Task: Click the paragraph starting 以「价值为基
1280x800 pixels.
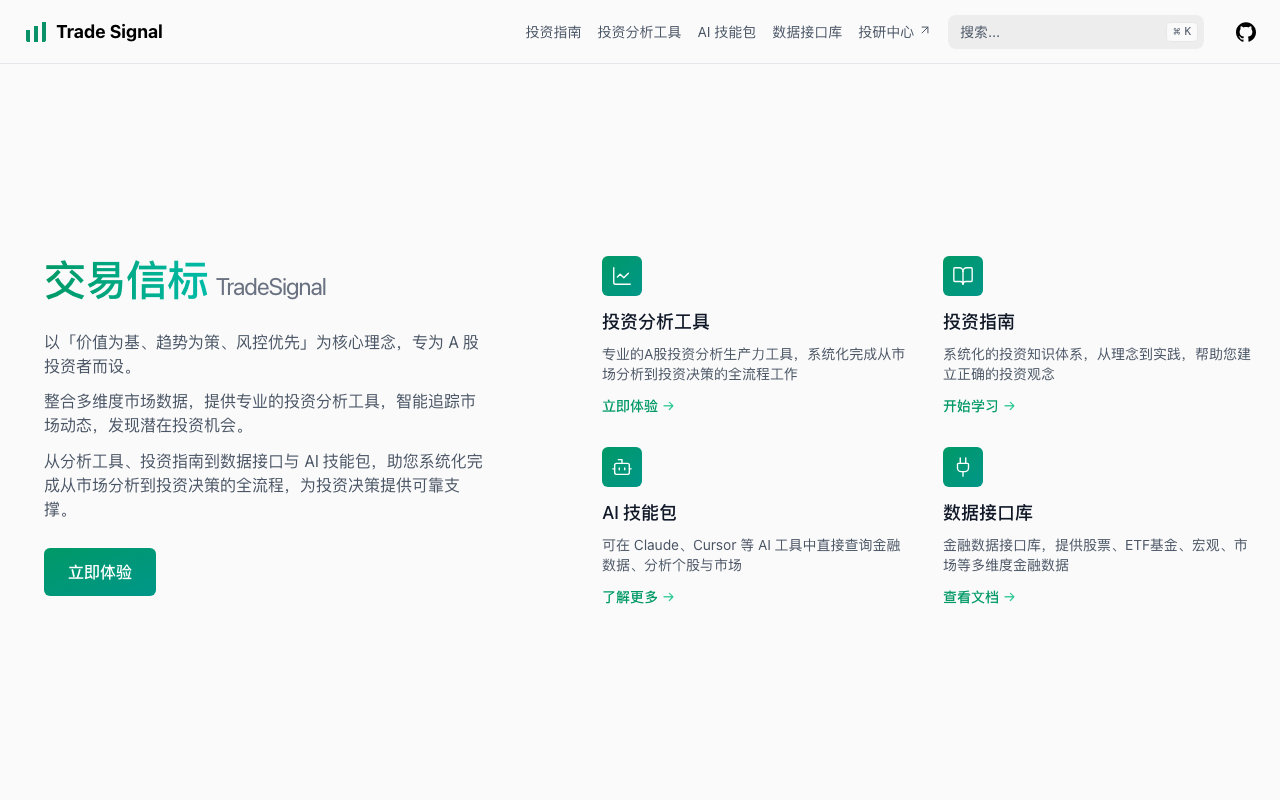Action: coord(262,354)
